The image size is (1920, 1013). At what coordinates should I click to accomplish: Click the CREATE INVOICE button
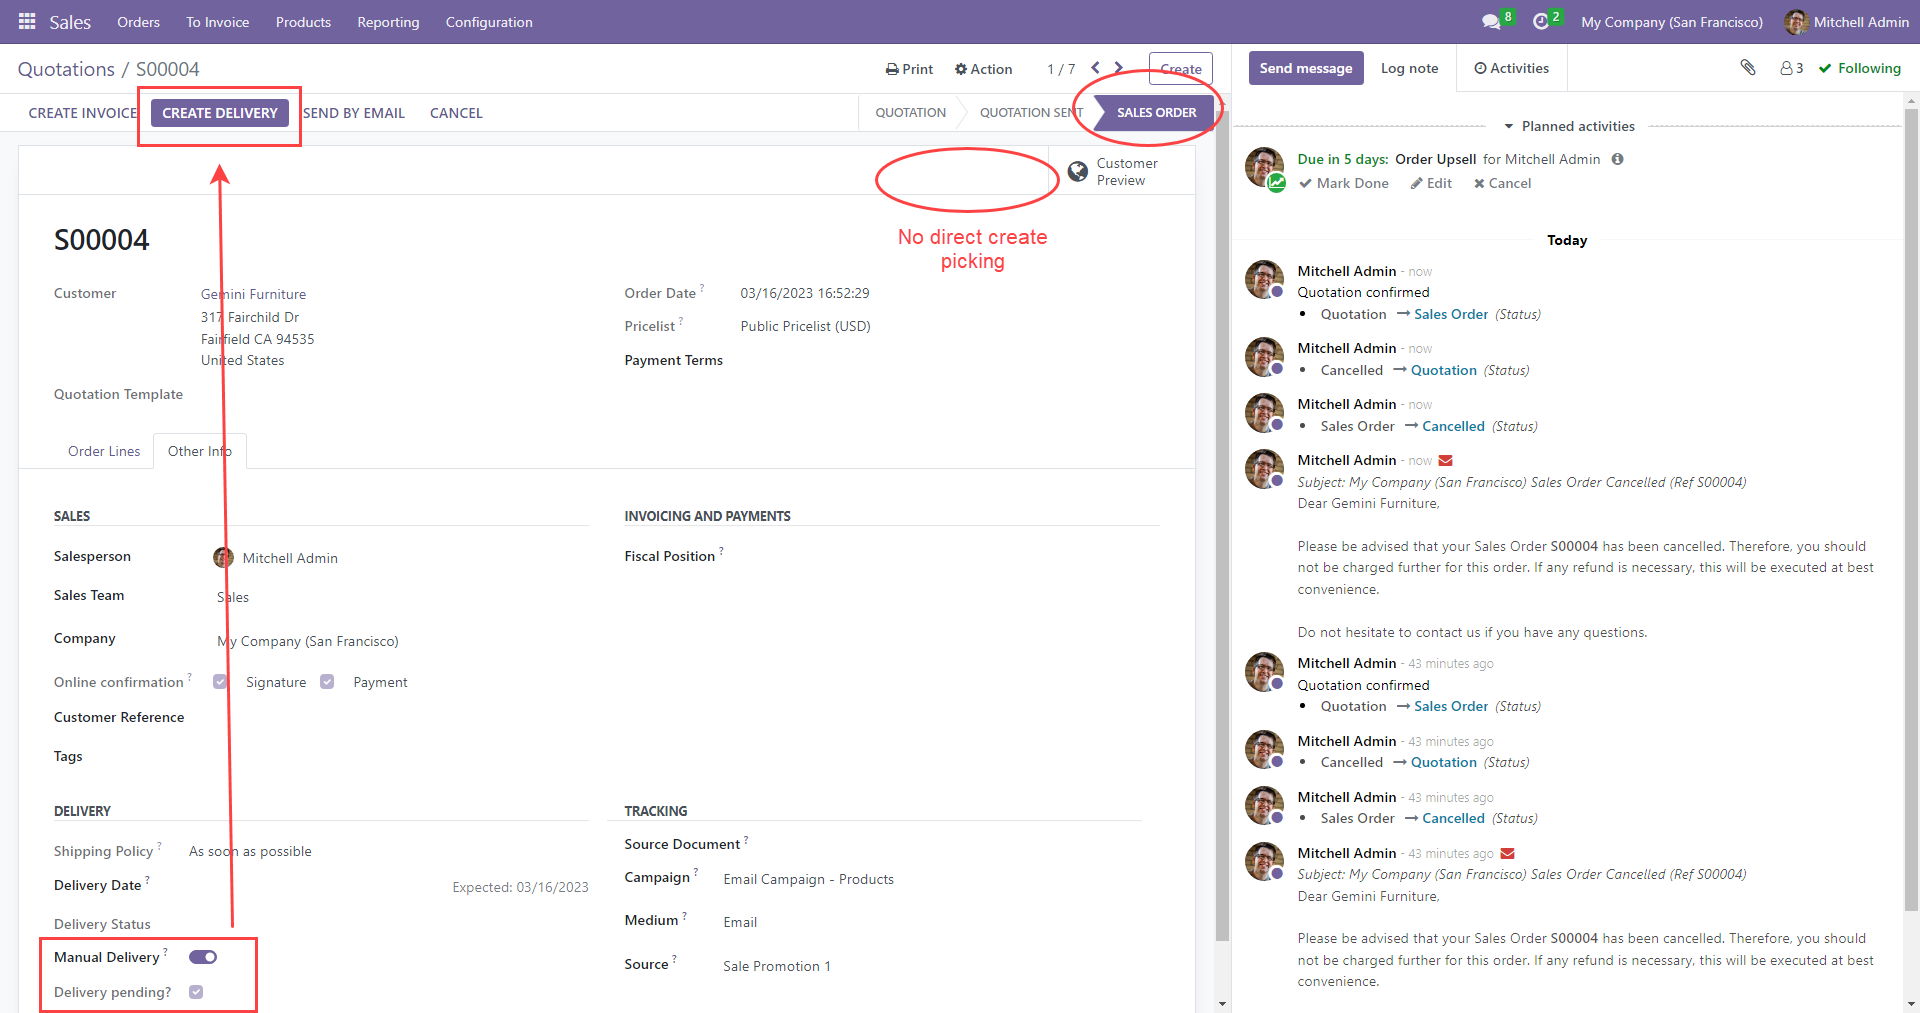click(x=83, y=113)
